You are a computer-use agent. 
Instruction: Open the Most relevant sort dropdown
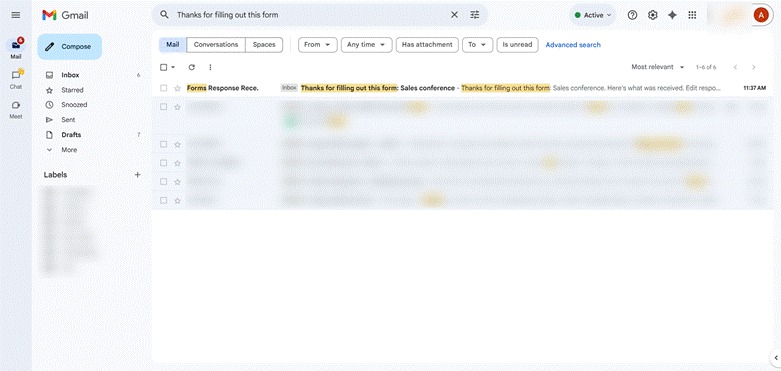click(x=657, y=67)
